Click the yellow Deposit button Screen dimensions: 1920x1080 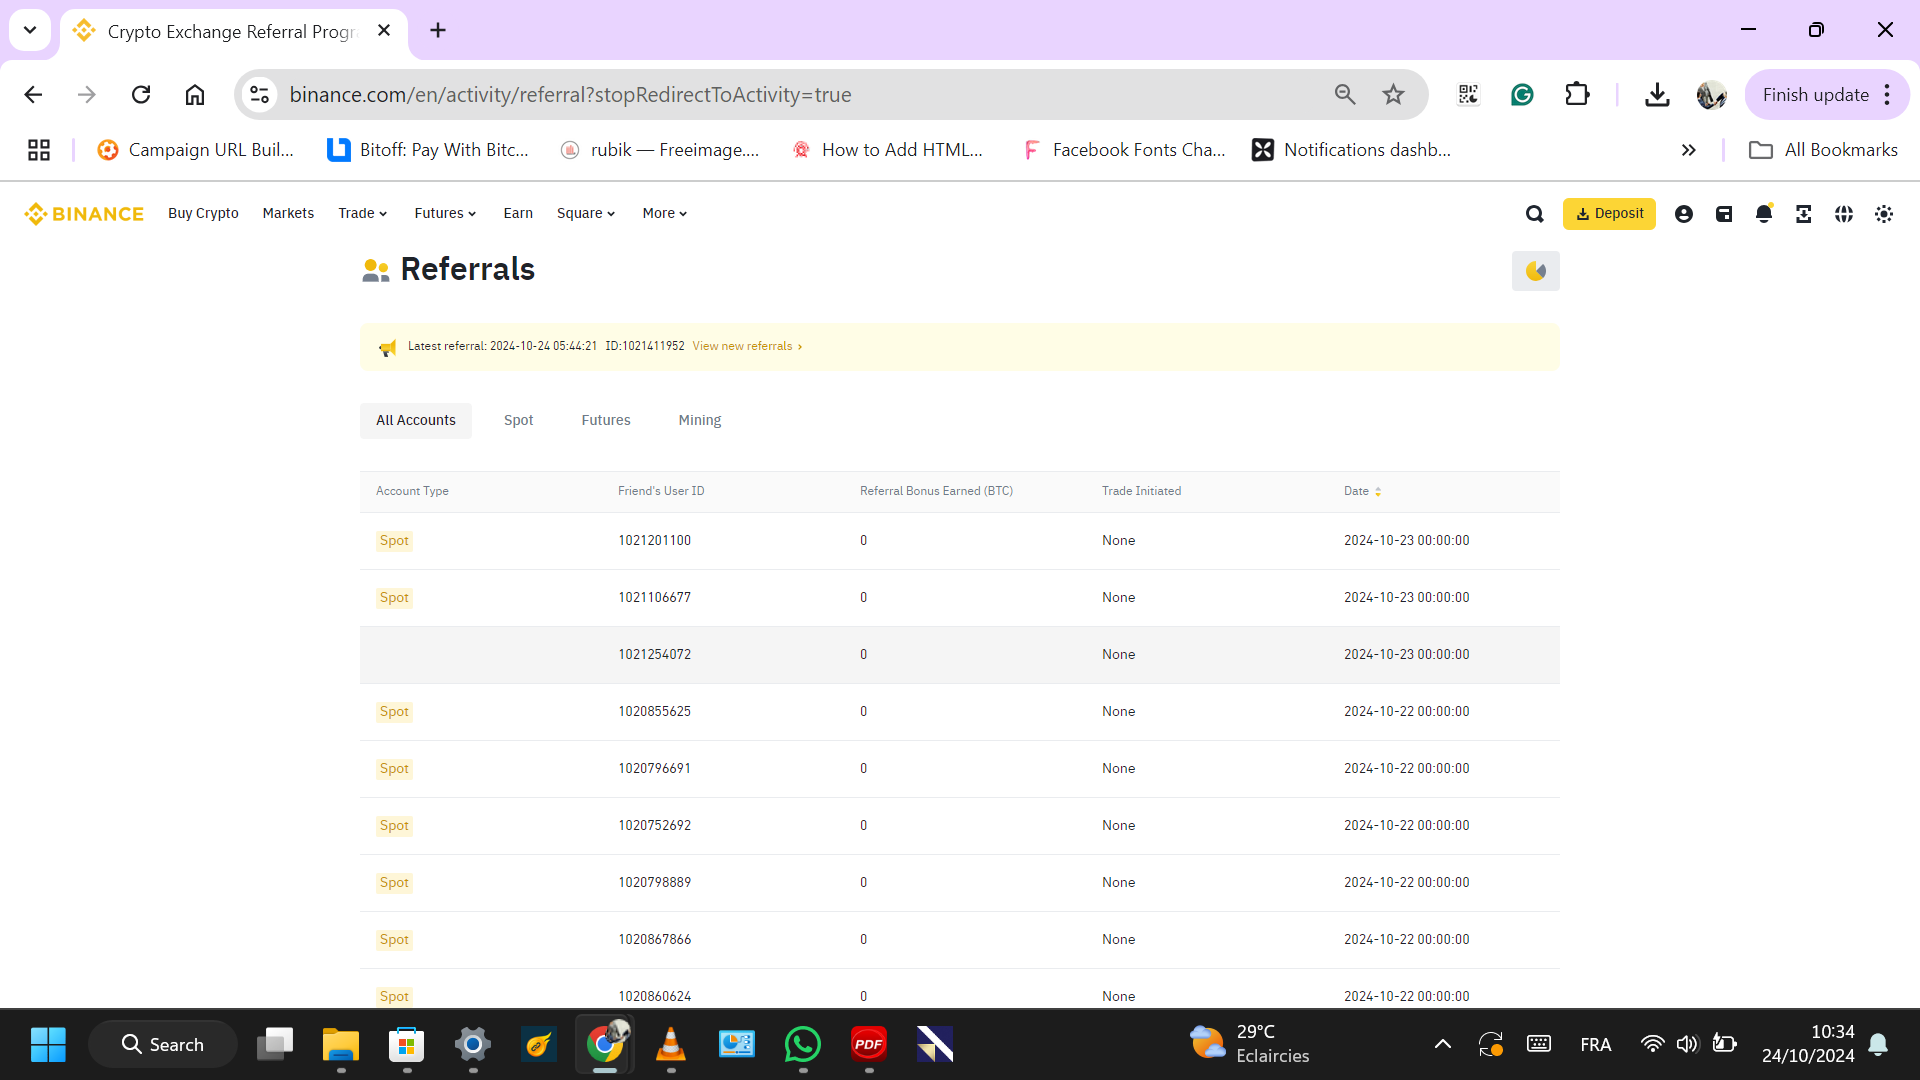click(1609, 214)
